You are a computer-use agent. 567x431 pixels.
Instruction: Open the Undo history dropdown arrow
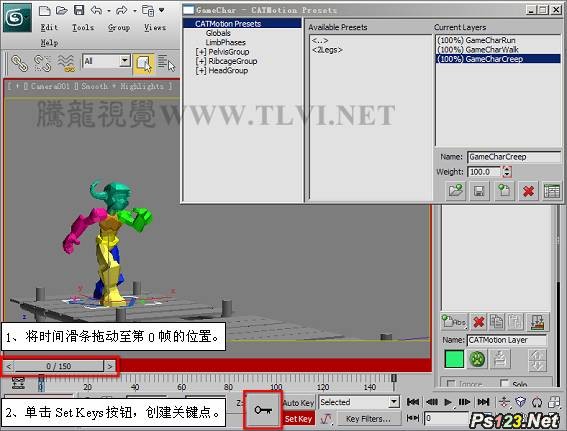click(108, 11)
